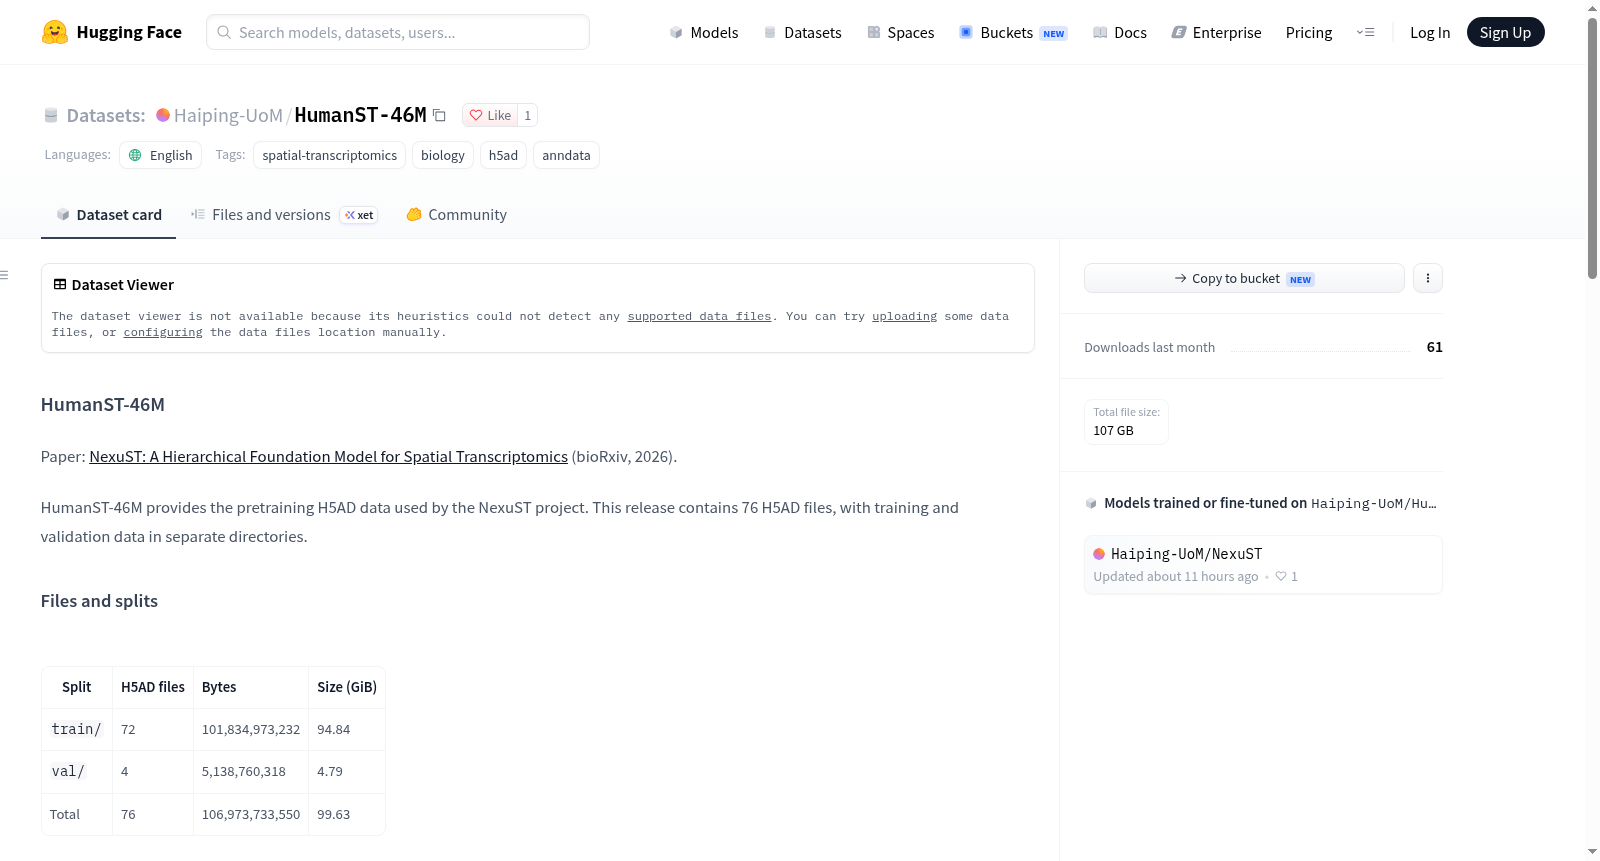Select the biology tag

tap(443, 155)
